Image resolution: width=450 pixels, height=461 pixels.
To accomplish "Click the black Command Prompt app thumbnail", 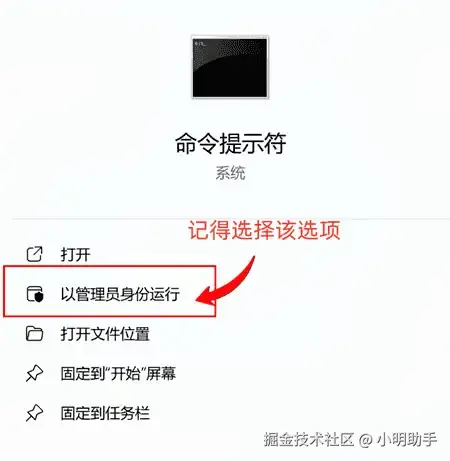I will coord(230,67).
